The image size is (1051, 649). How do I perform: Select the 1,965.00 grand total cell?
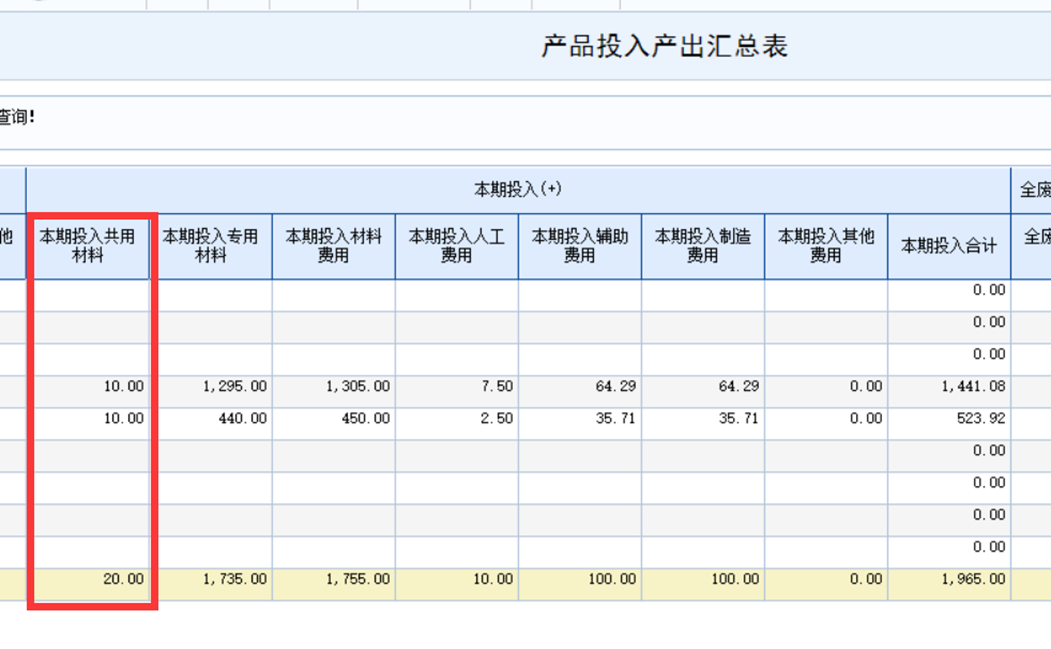[949, 584]
